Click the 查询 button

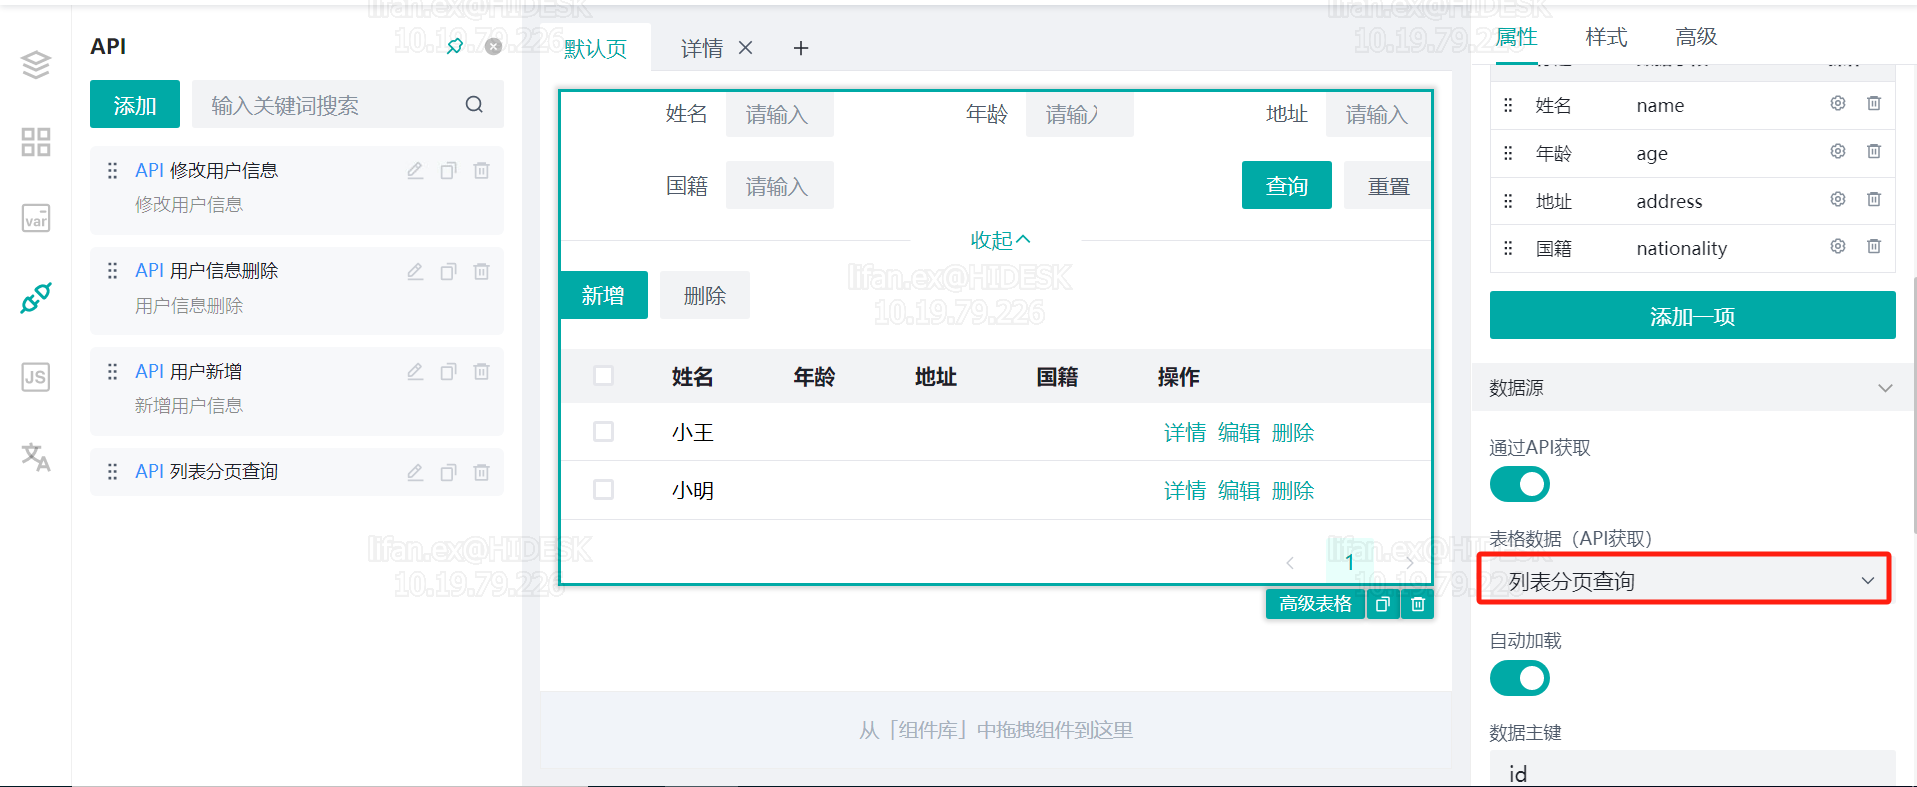[x=1287, y=185]
